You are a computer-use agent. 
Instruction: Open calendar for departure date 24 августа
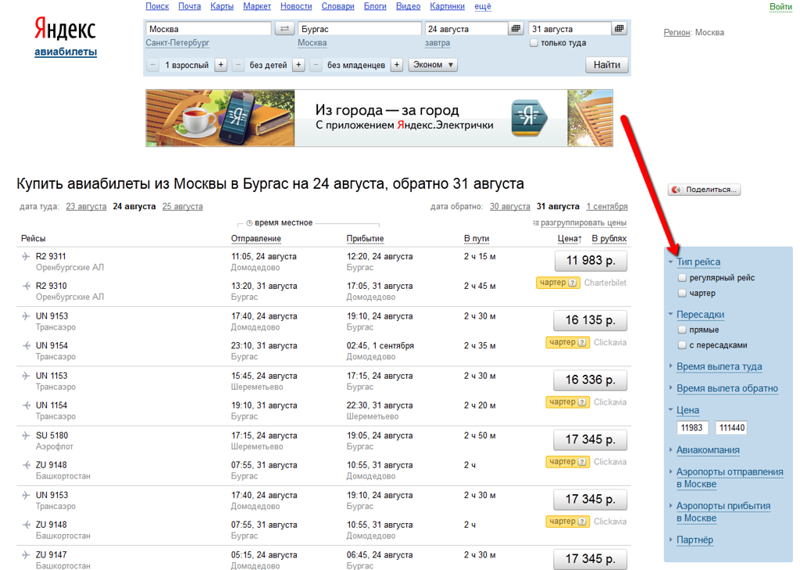click(x=516, y=29)
